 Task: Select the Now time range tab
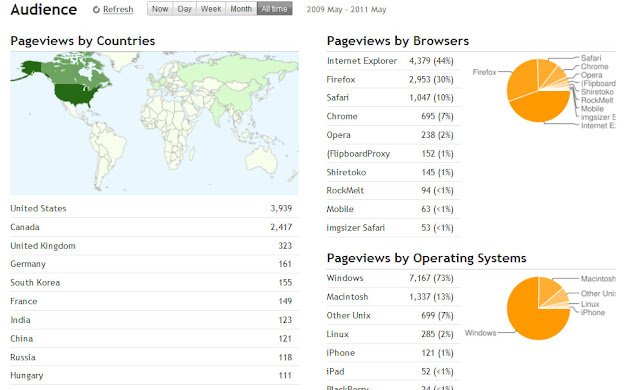point(160,9)
